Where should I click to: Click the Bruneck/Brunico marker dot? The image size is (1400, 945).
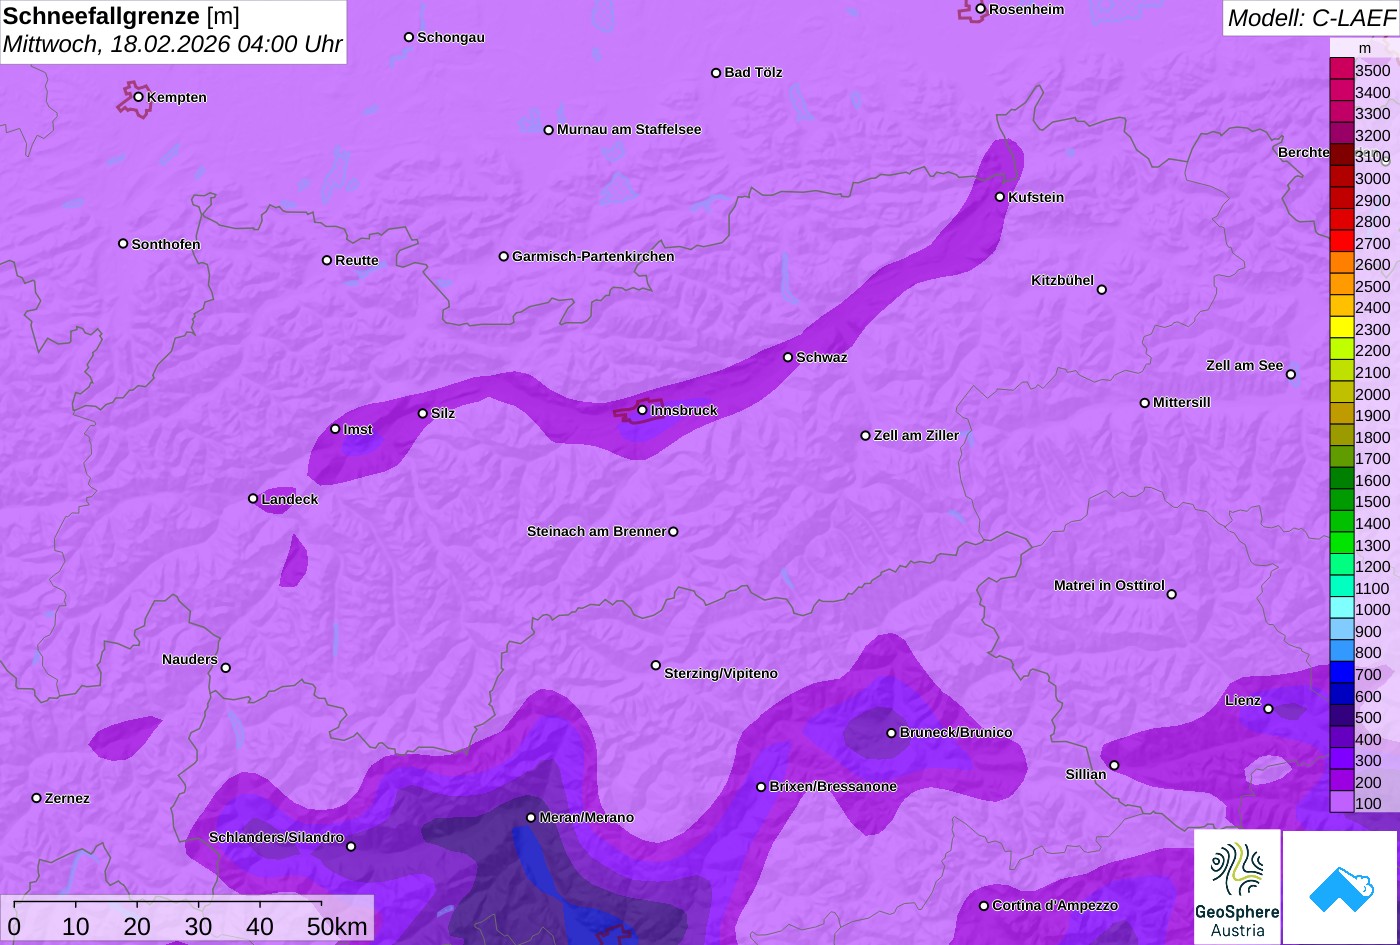(x=891, y=733)
